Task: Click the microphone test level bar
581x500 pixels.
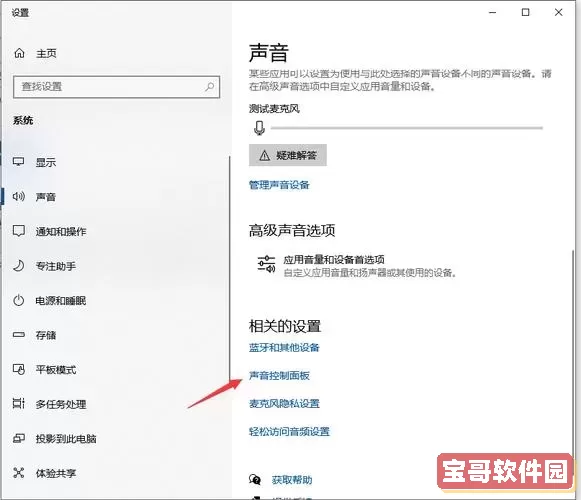Action: point(406,128)
